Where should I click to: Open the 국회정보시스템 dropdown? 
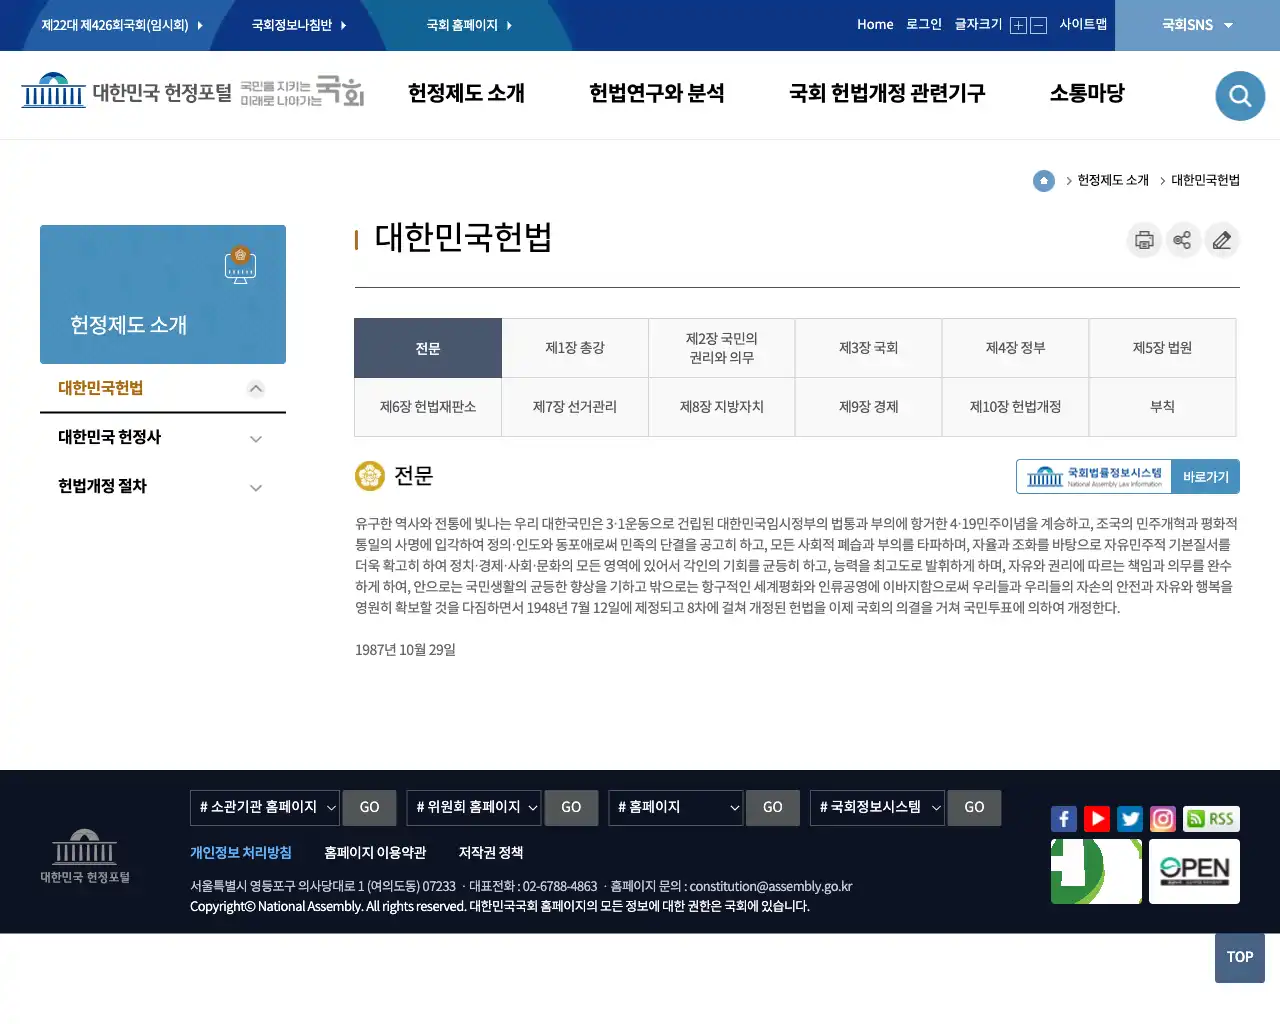tap(877, 808)
